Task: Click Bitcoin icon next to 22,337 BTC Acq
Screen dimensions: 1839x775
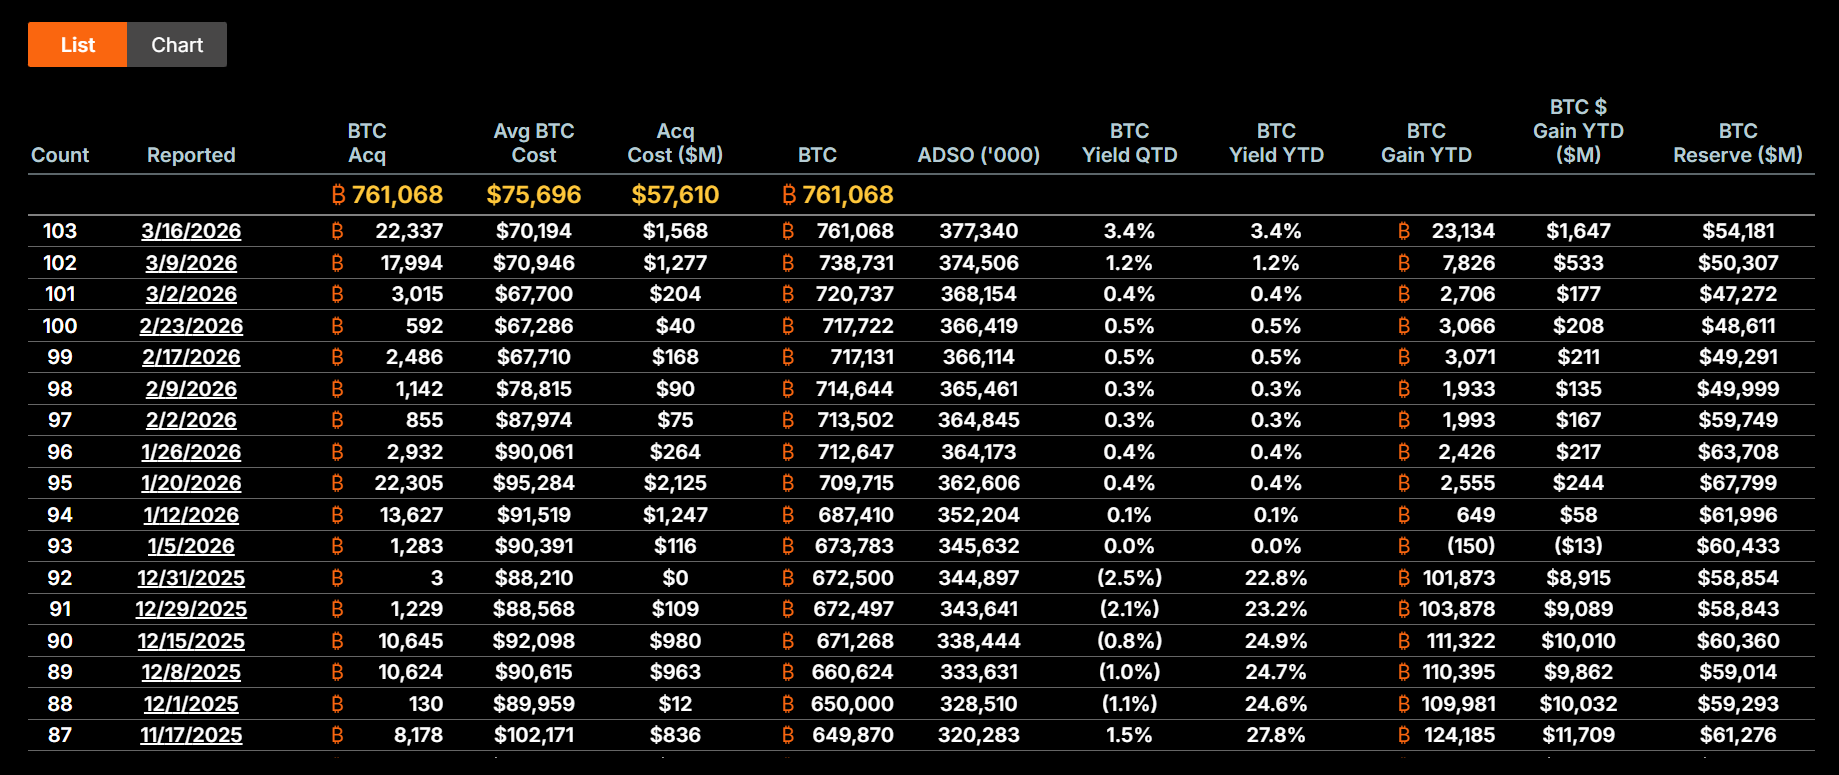Action: tap(337, 231)
